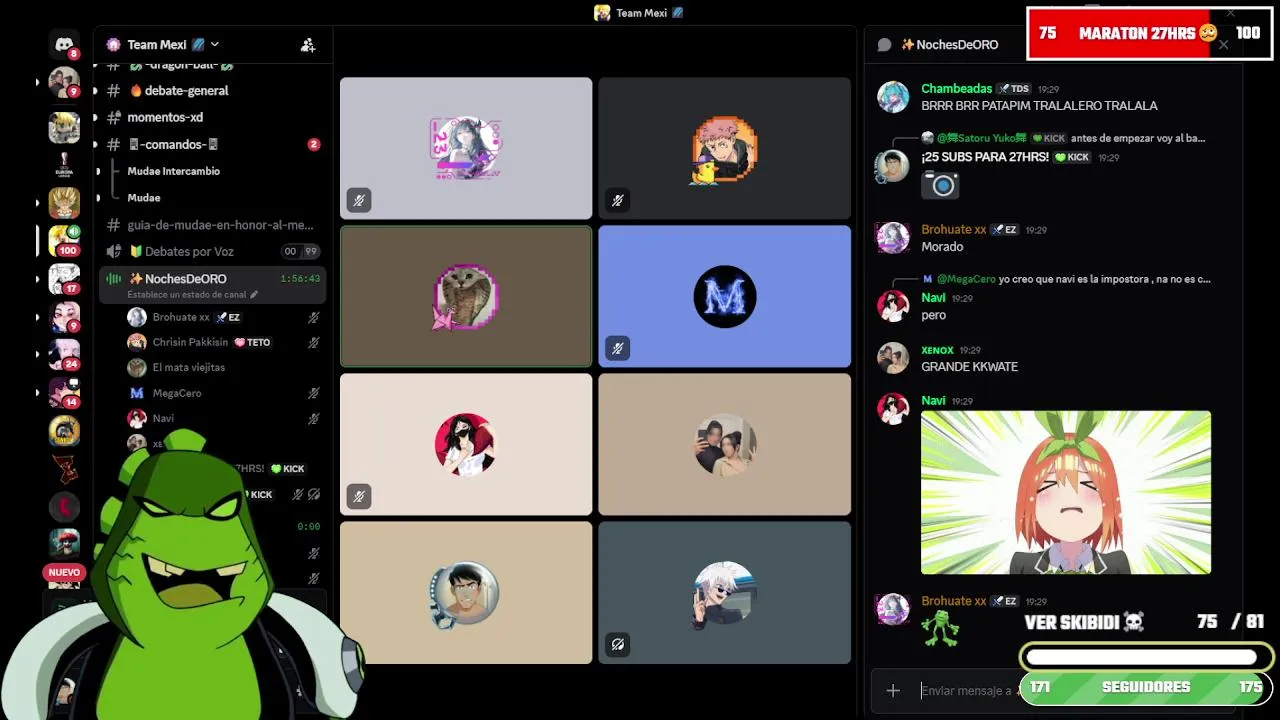Click mute indicator on purple anime girl tile
This screenshot has width=1280, height=720.
tap(358, 200)
